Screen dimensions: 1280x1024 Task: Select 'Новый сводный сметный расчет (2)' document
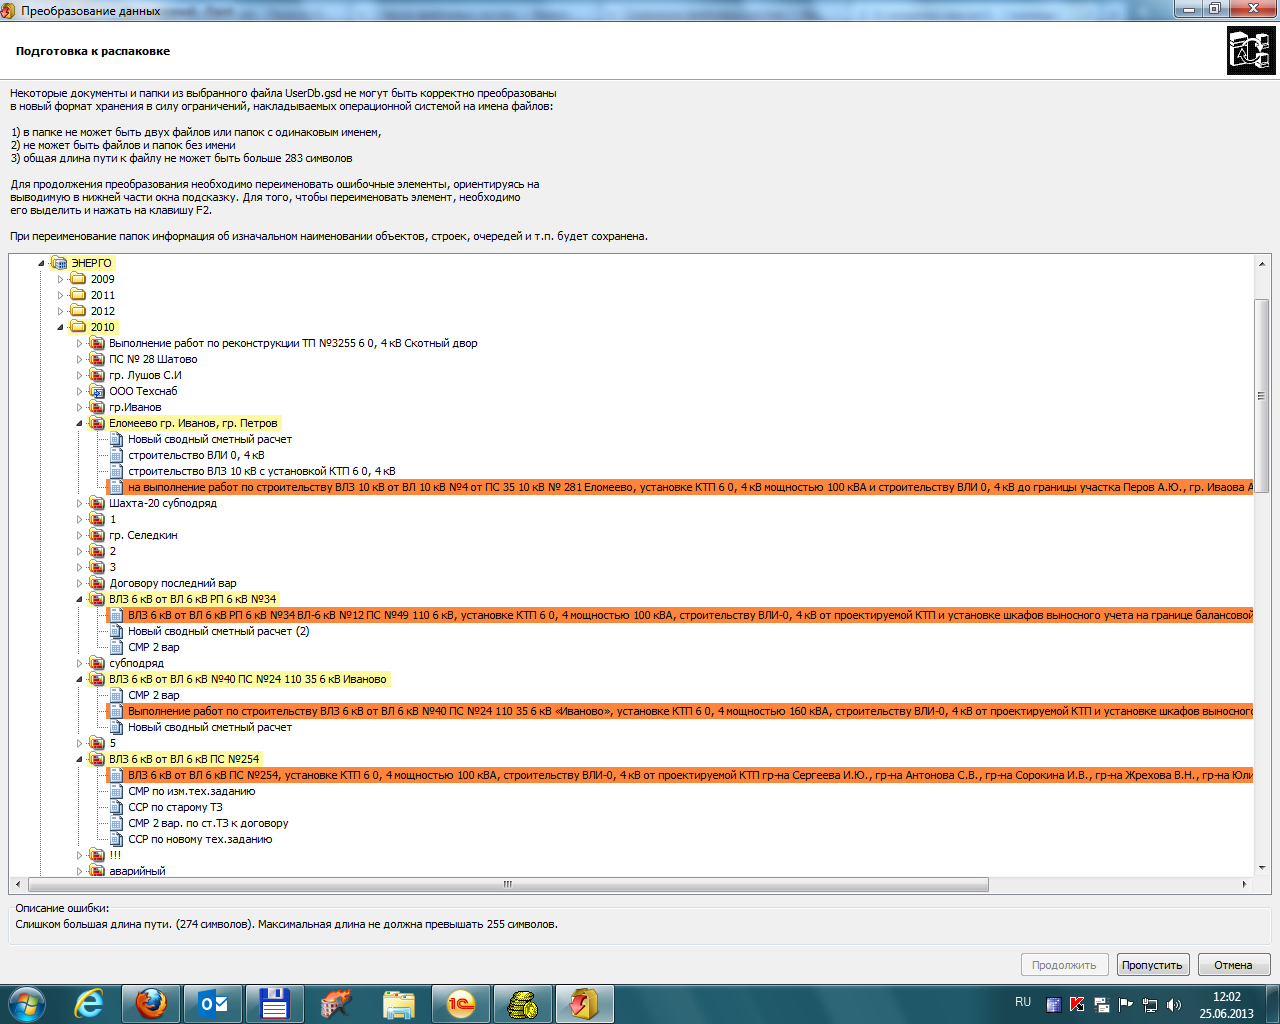219,631
